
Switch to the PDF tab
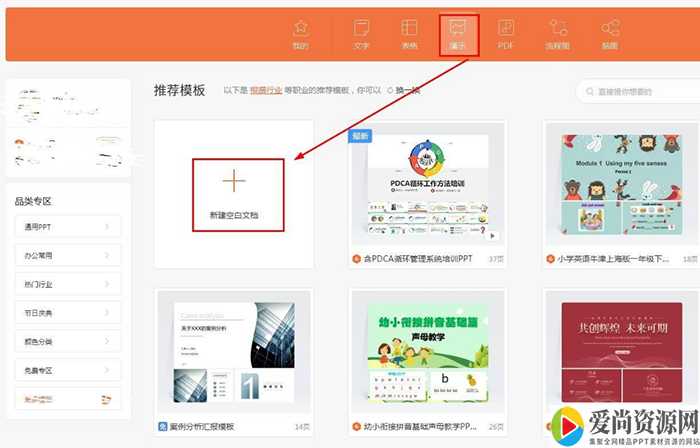[506, 34]
